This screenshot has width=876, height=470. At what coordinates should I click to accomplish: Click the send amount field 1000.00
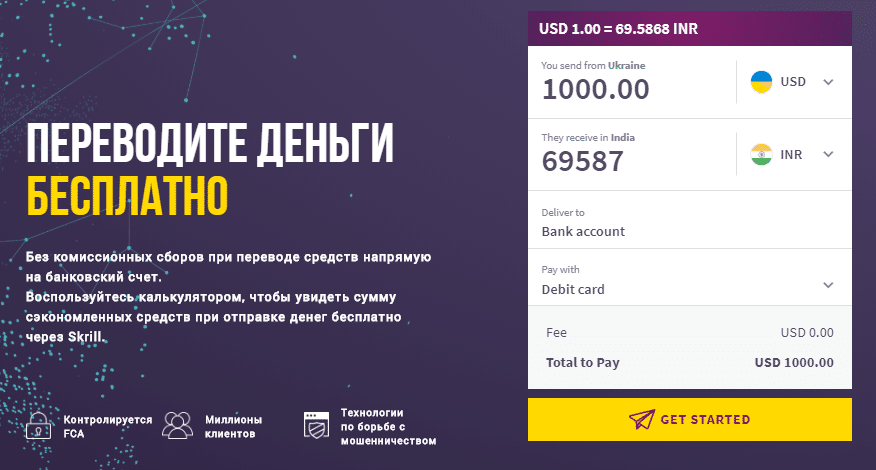tap(596, 90)
